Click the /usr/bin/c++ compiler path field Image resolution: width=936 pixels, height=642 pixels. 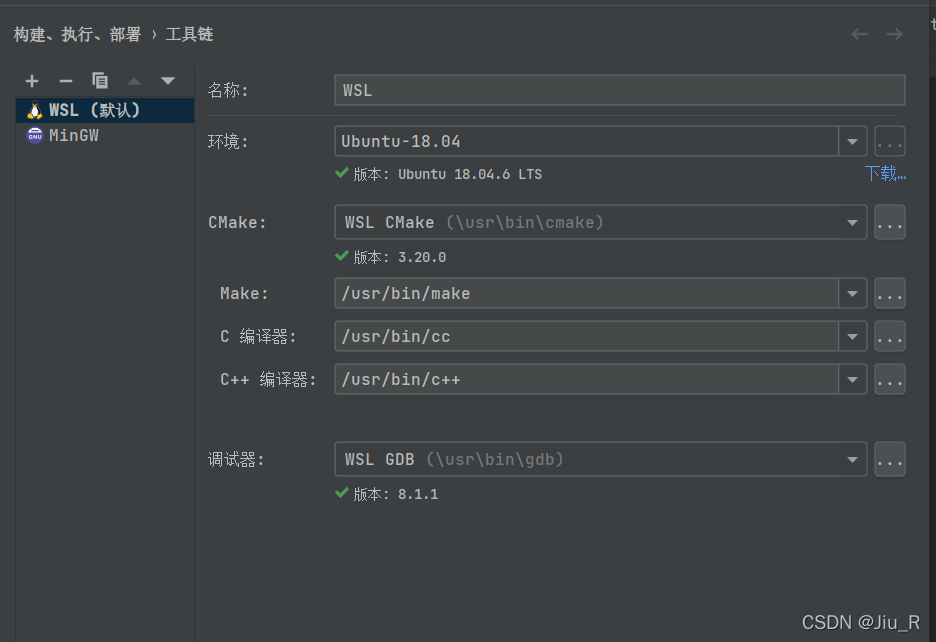click(x=587, y=379)
